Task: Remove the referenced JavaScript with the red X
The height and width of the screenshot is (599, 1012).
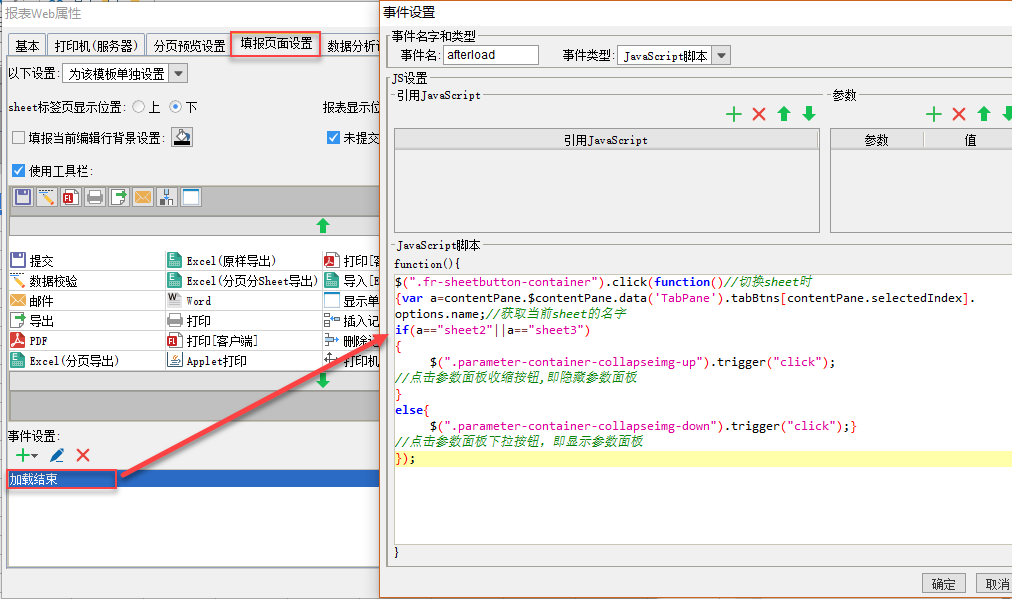Action: tap(759, 114)
